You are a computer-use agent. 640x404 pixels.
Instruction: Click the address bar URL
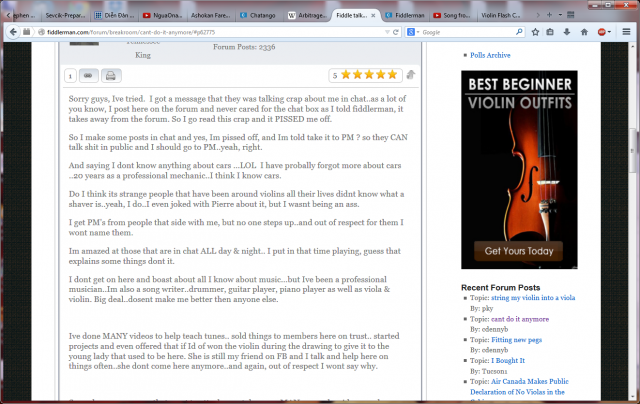131,32
